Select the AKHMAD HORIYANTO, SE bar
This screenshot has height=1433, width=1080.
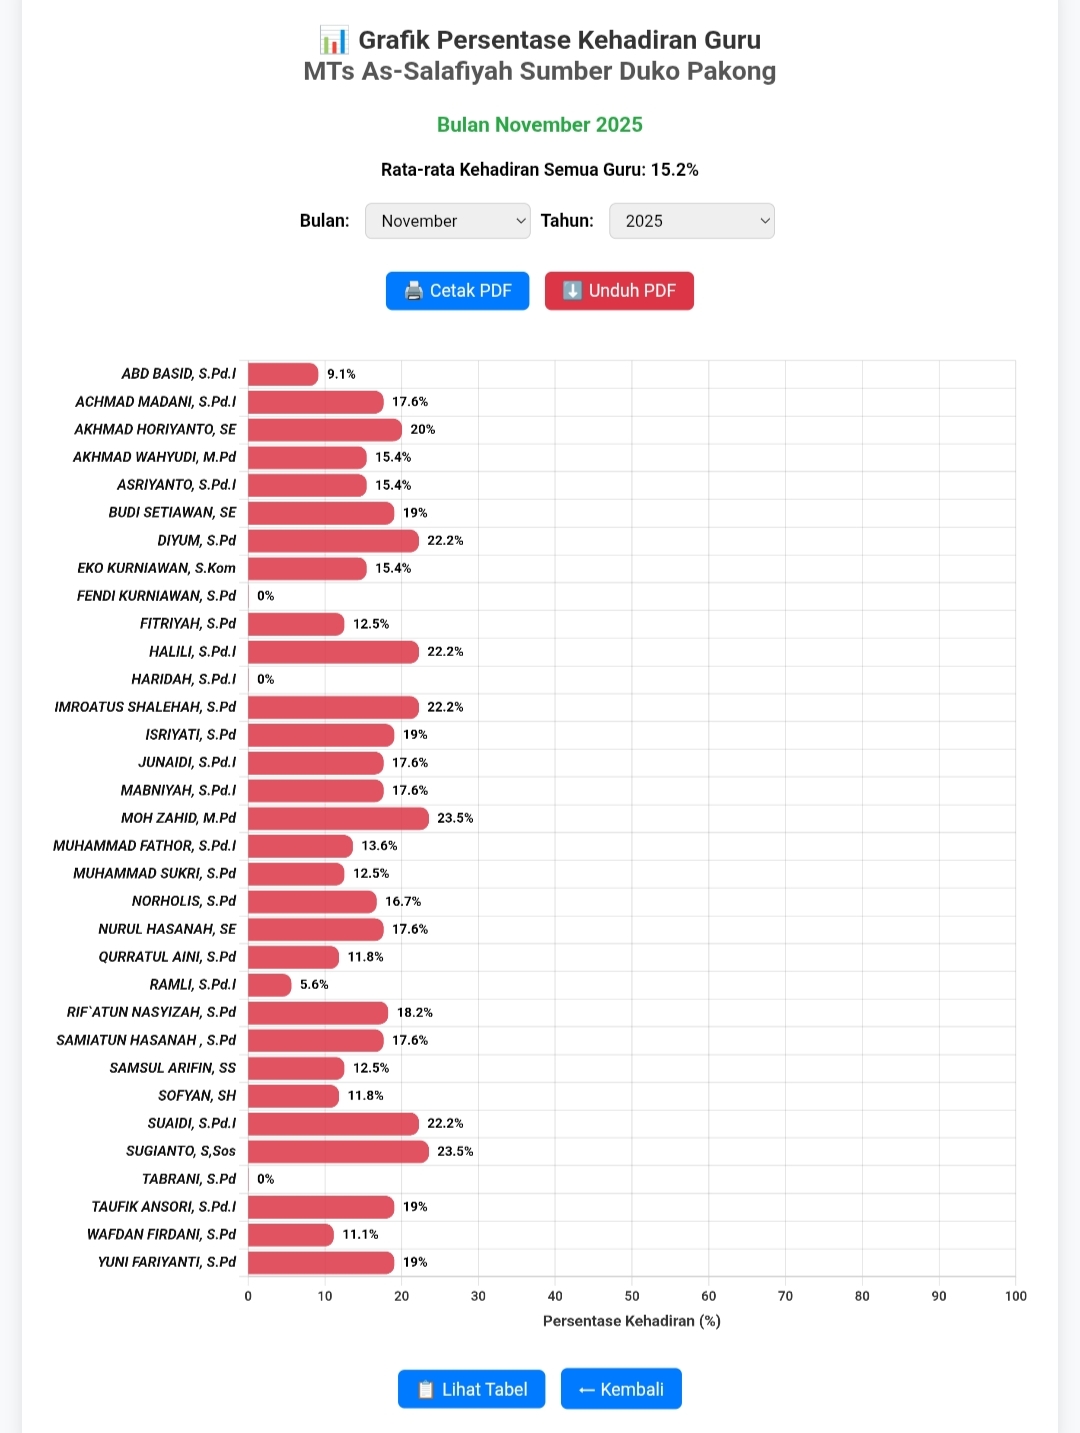[324, 430]
